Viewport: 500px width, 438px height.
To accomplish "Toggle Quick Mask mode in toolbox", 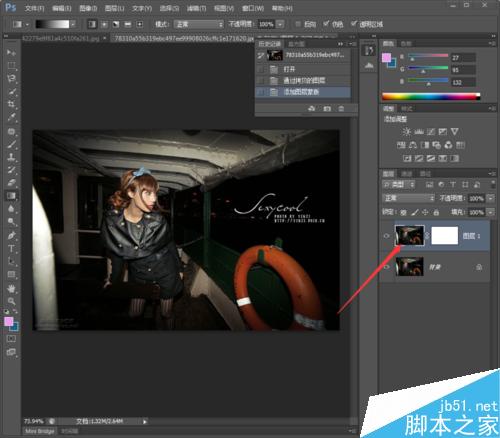I will coord(11,339).
